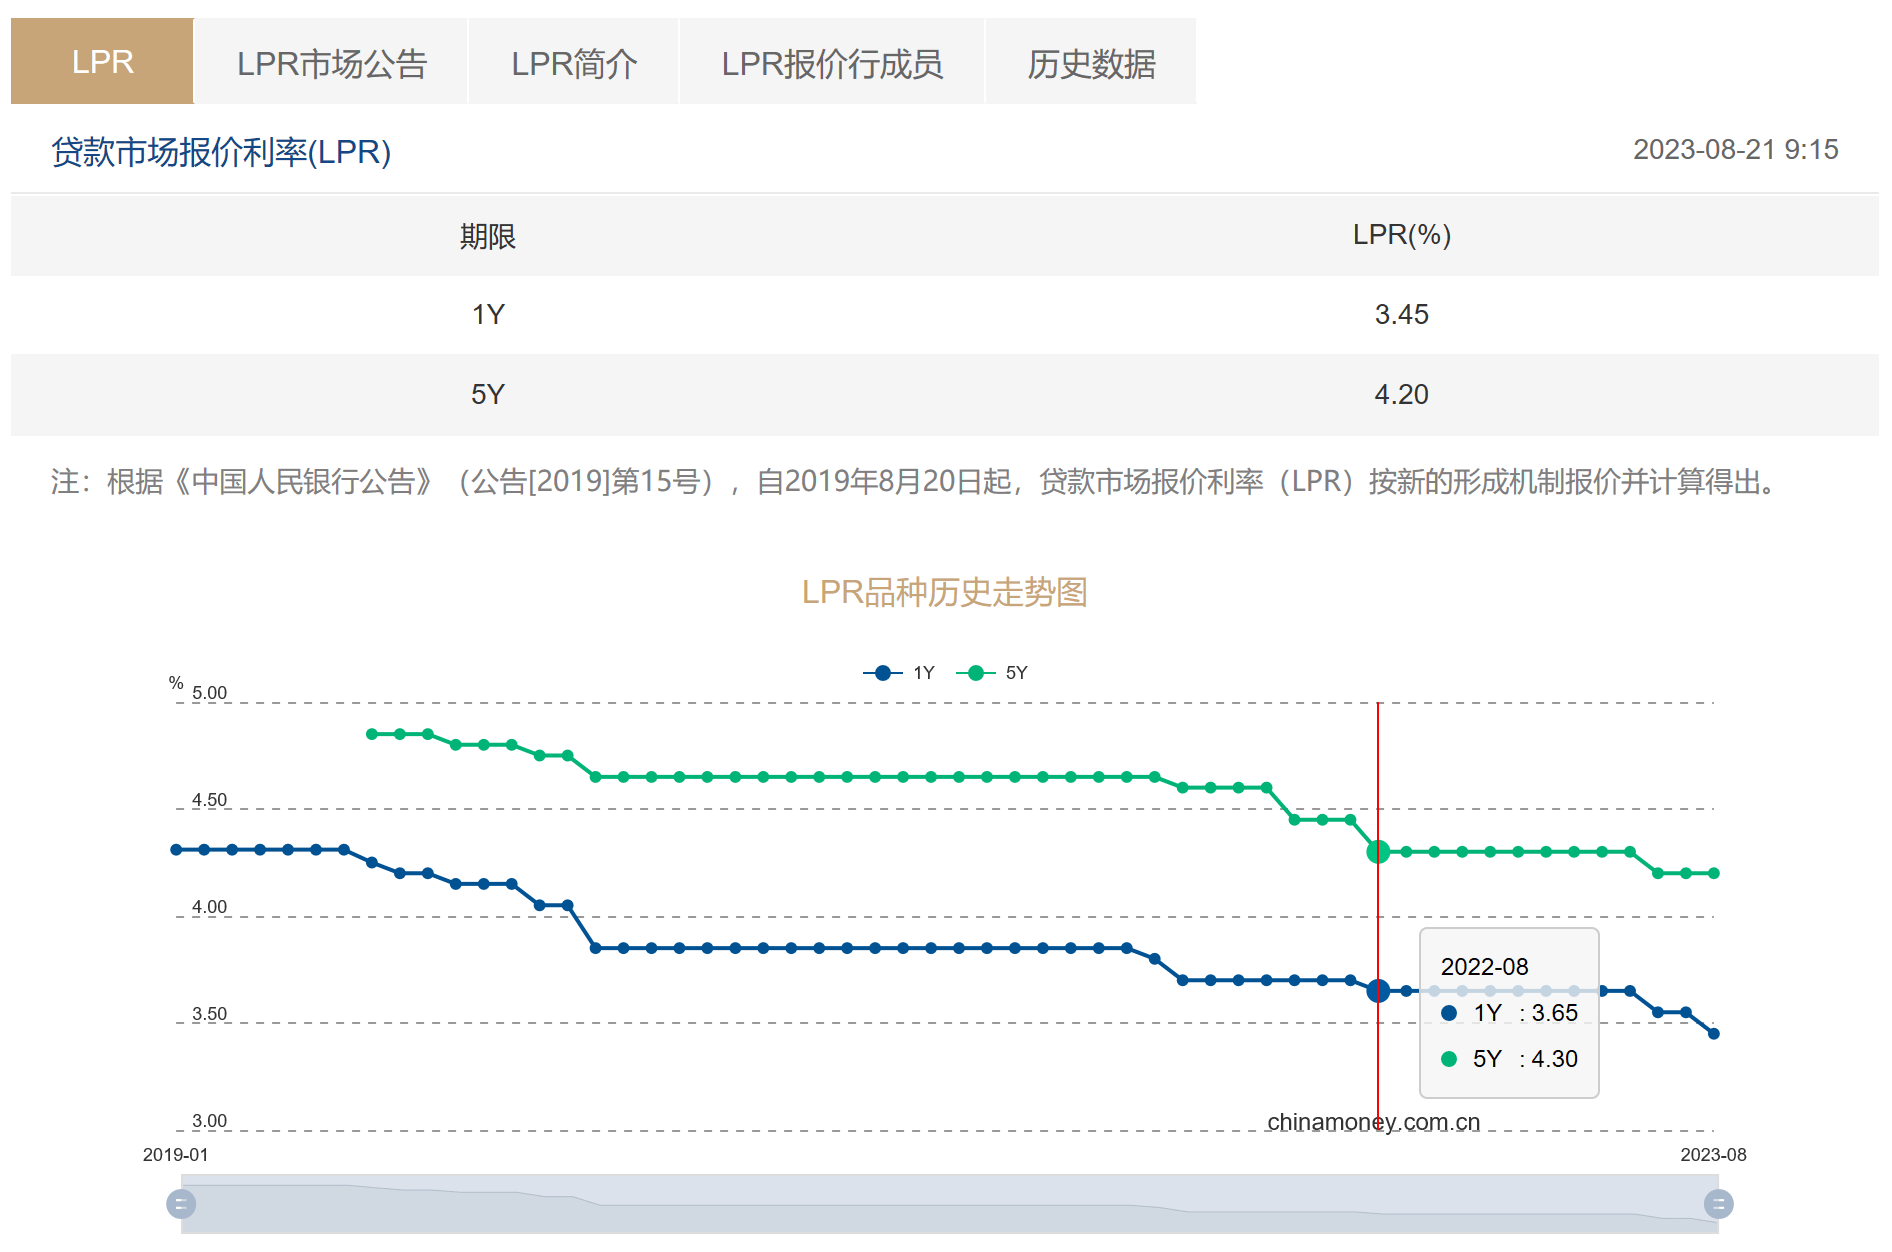Click the highlighted 5Y point at 2022-08

coord(1378,852)
